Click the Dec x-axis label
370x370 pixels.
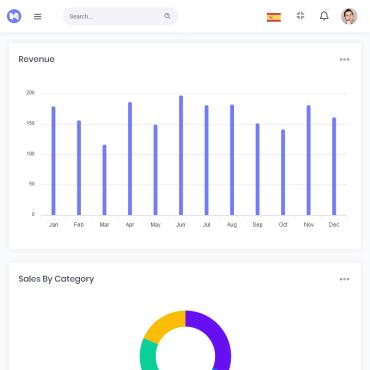click(334, 225)
